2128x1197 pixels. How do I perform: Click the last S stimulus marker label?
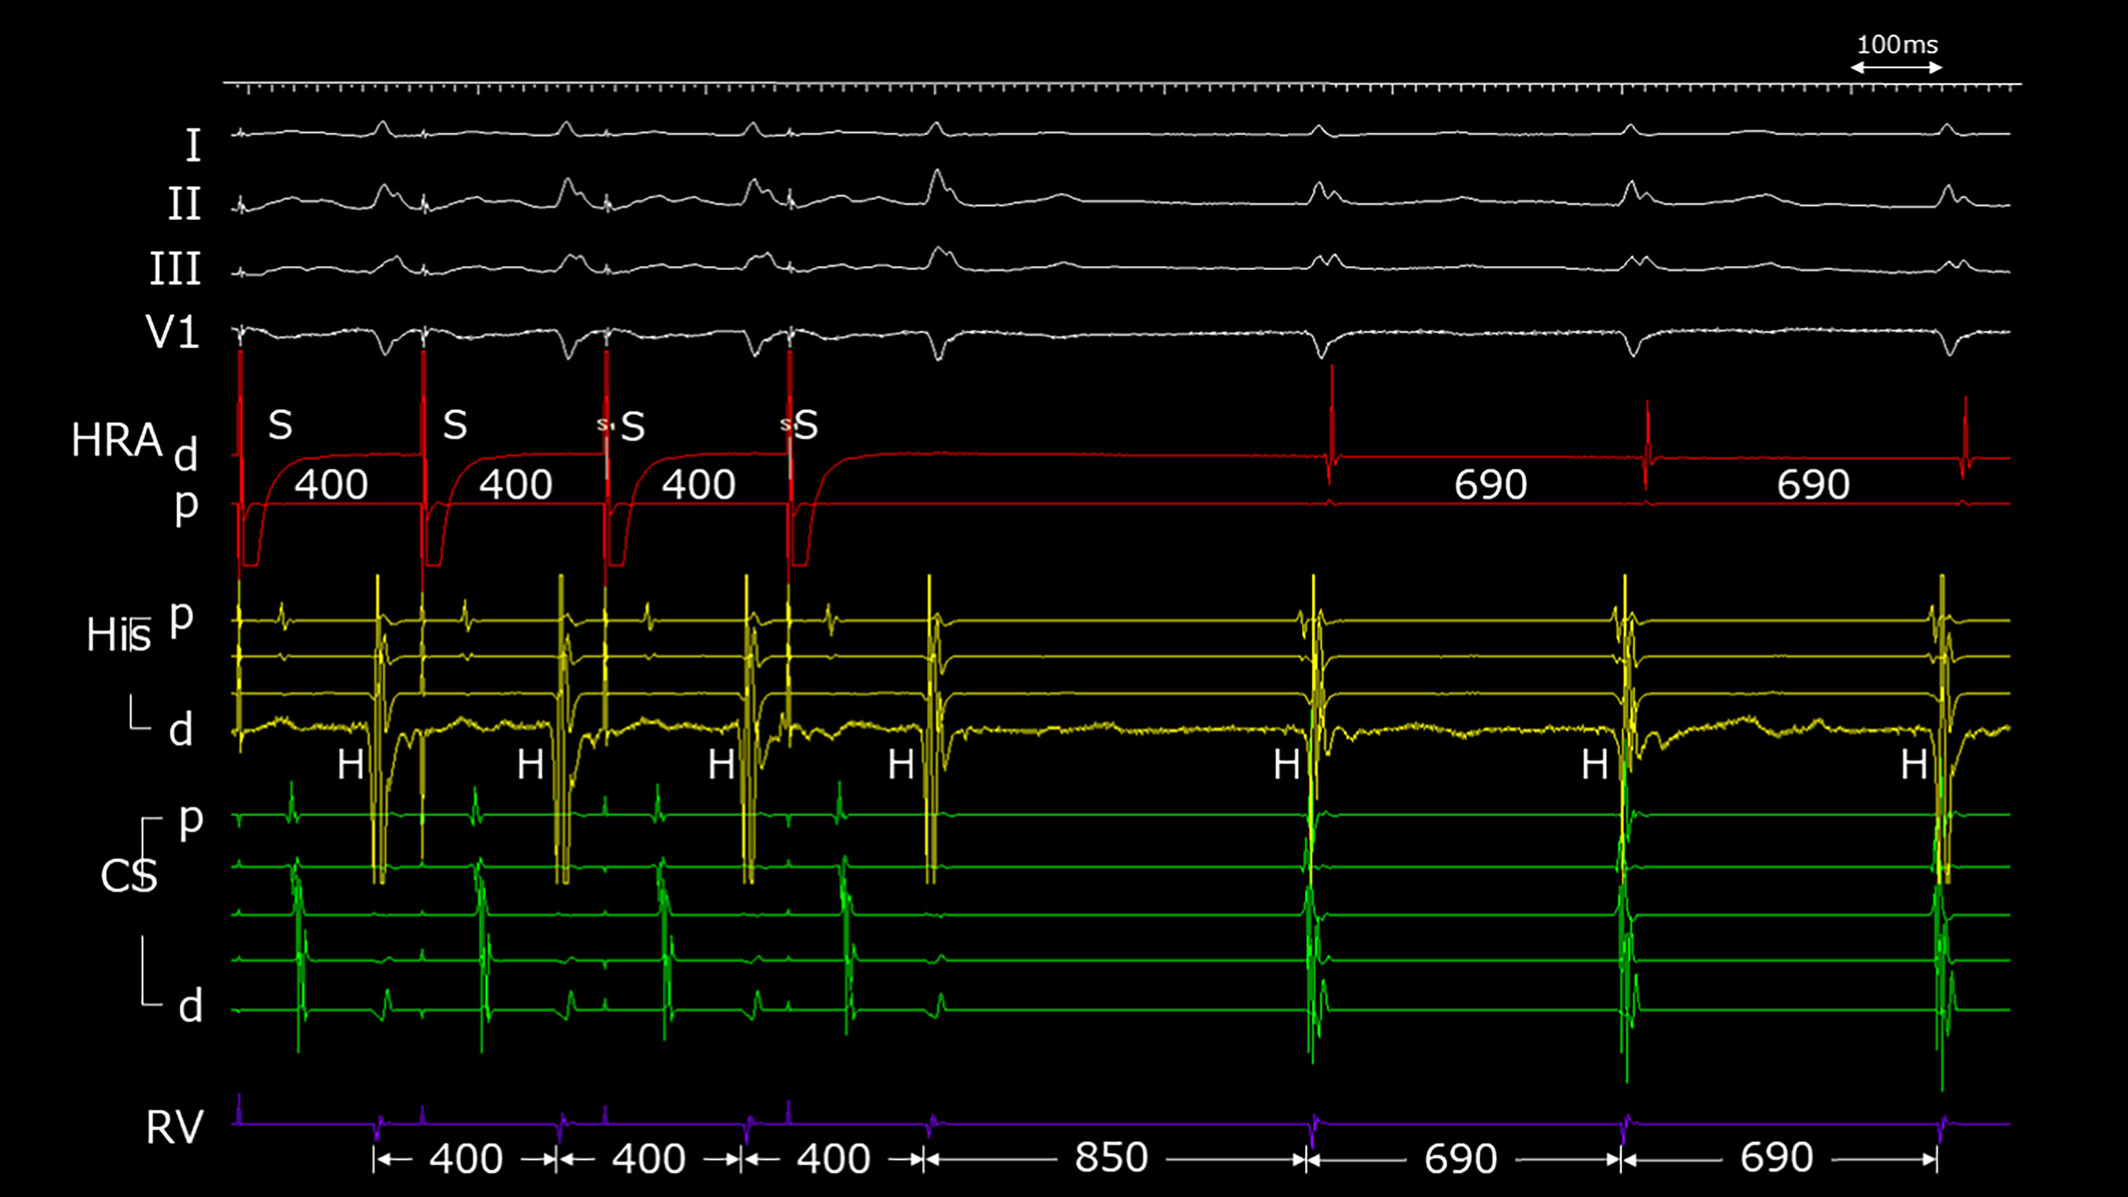point(806,425)
